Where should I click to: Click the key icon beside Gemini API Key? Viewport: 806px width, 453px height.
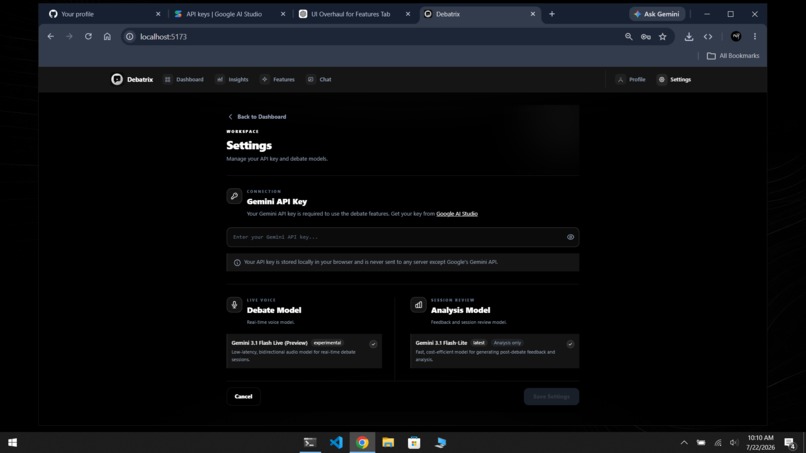coord(234,196)
